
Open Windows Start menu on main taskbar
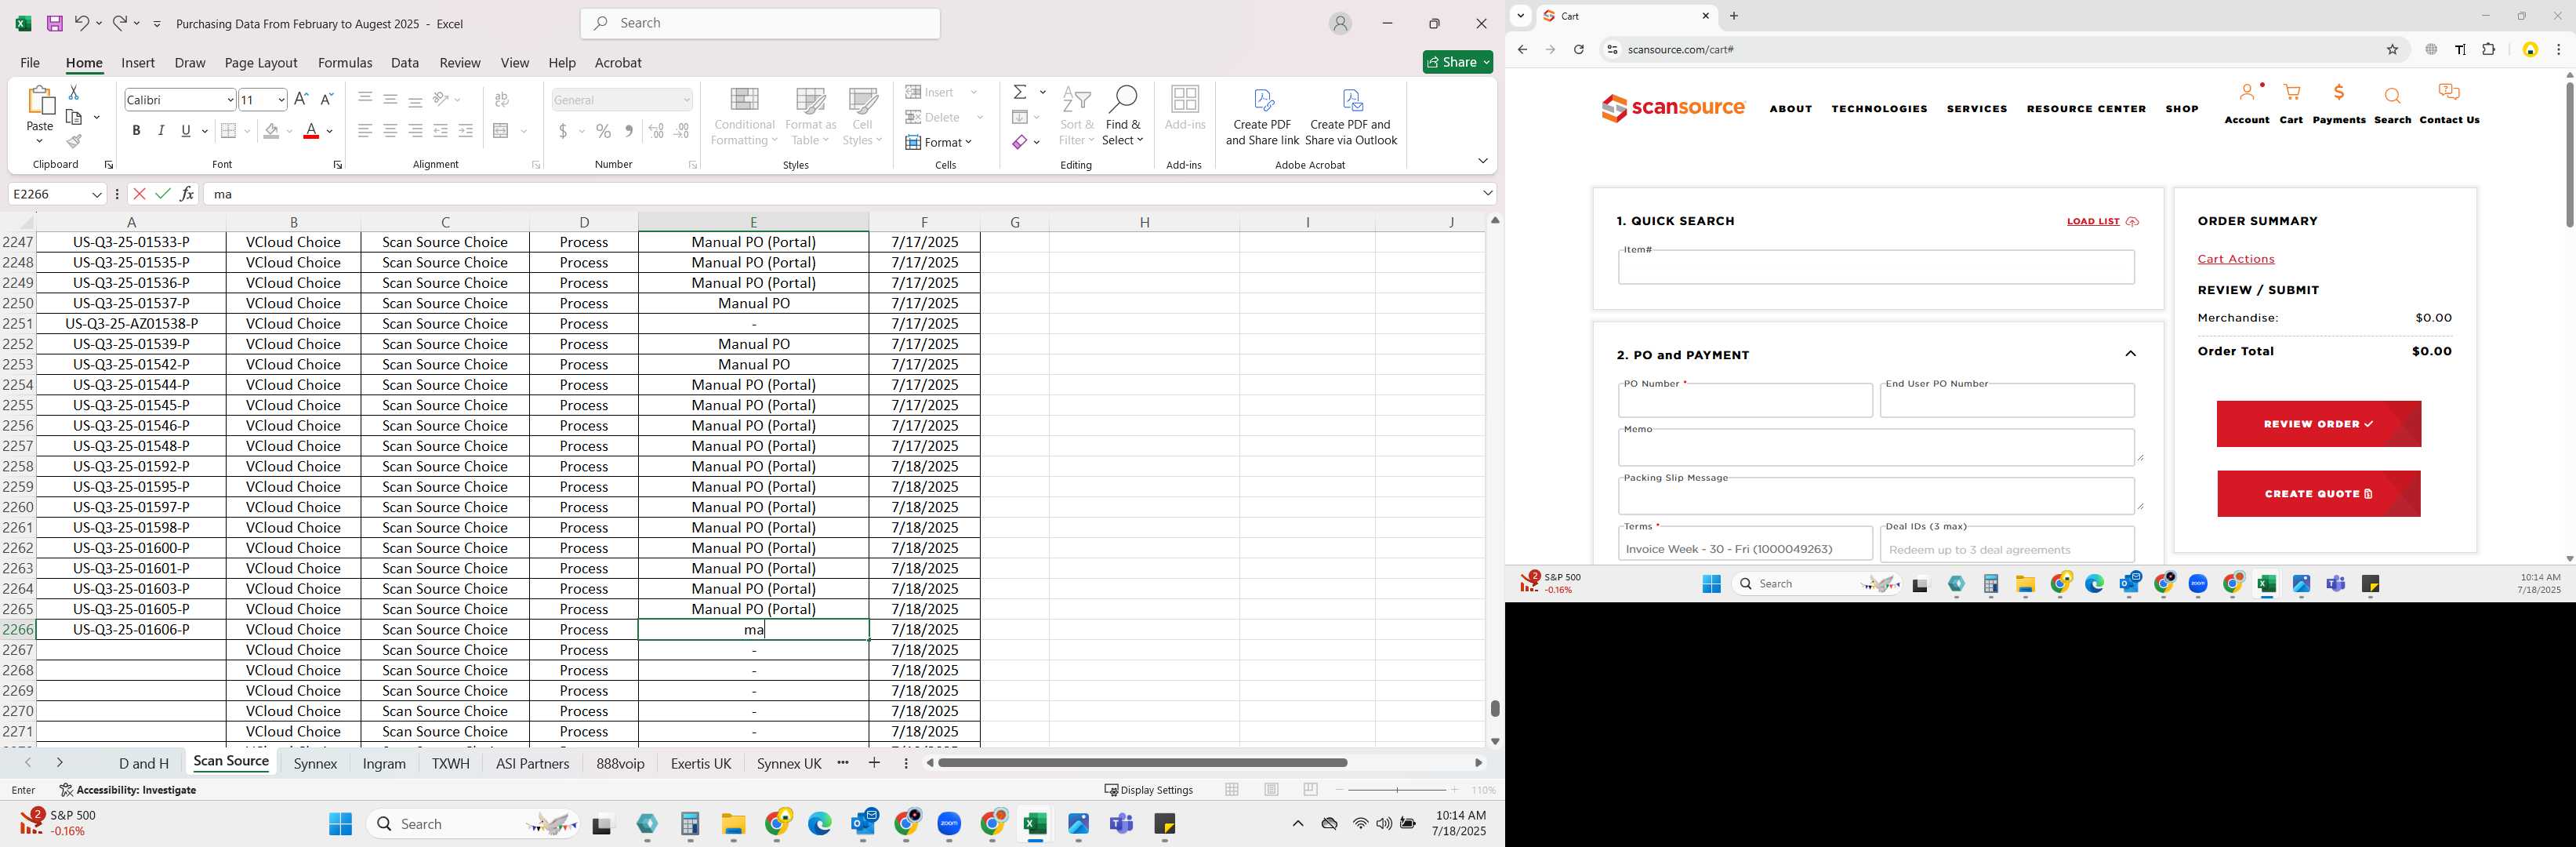pyautogui.click(x=341, y=824)
